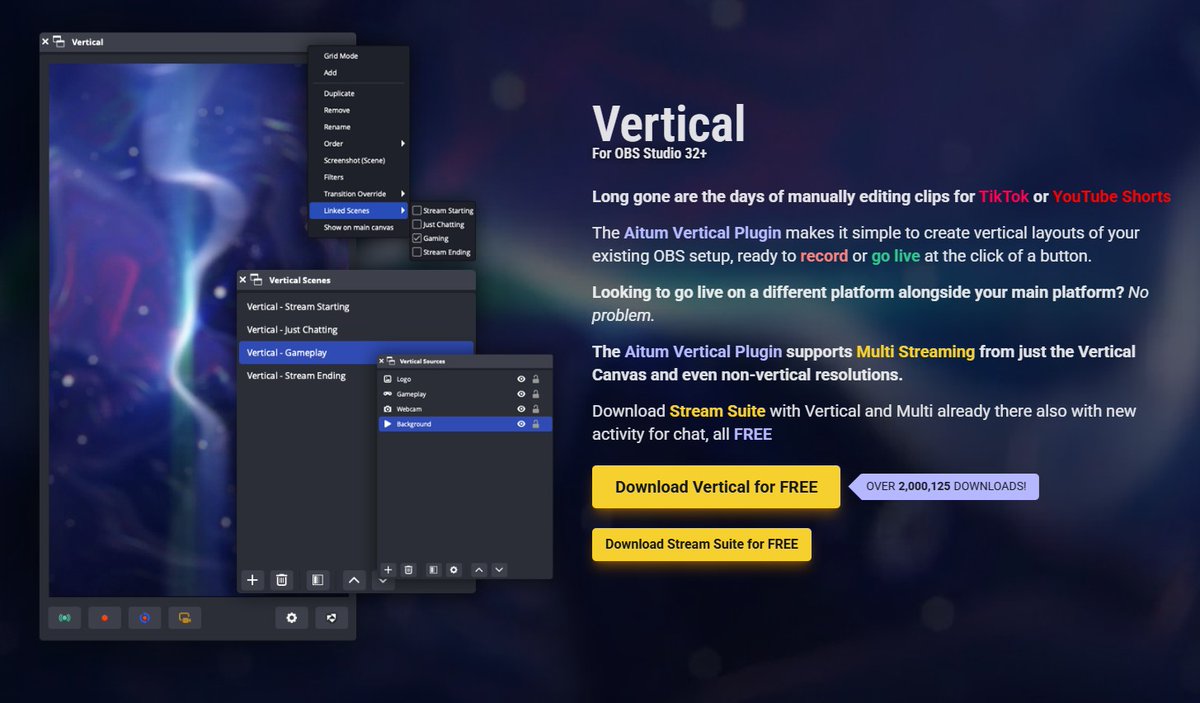This screenshot has height=703, width=1200.
Task: Add a source in Vertical Sources
Action: (x=388, y=569)
